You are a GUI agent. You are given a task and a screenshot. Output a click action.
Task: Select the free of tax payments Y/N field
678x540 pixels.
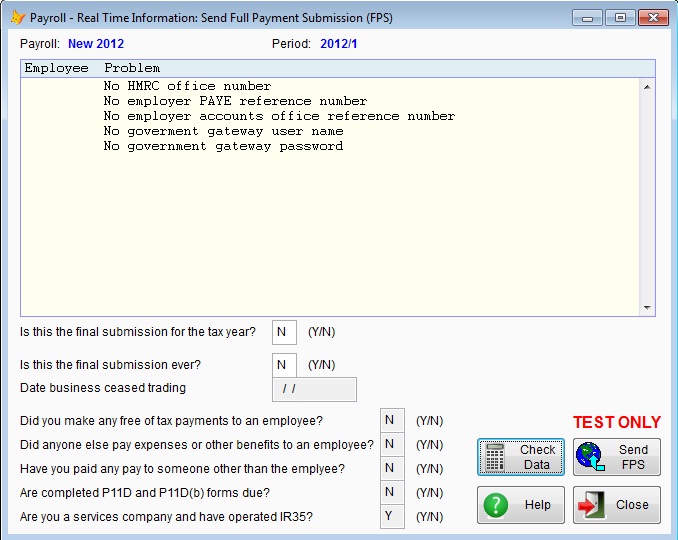(392, 420)
